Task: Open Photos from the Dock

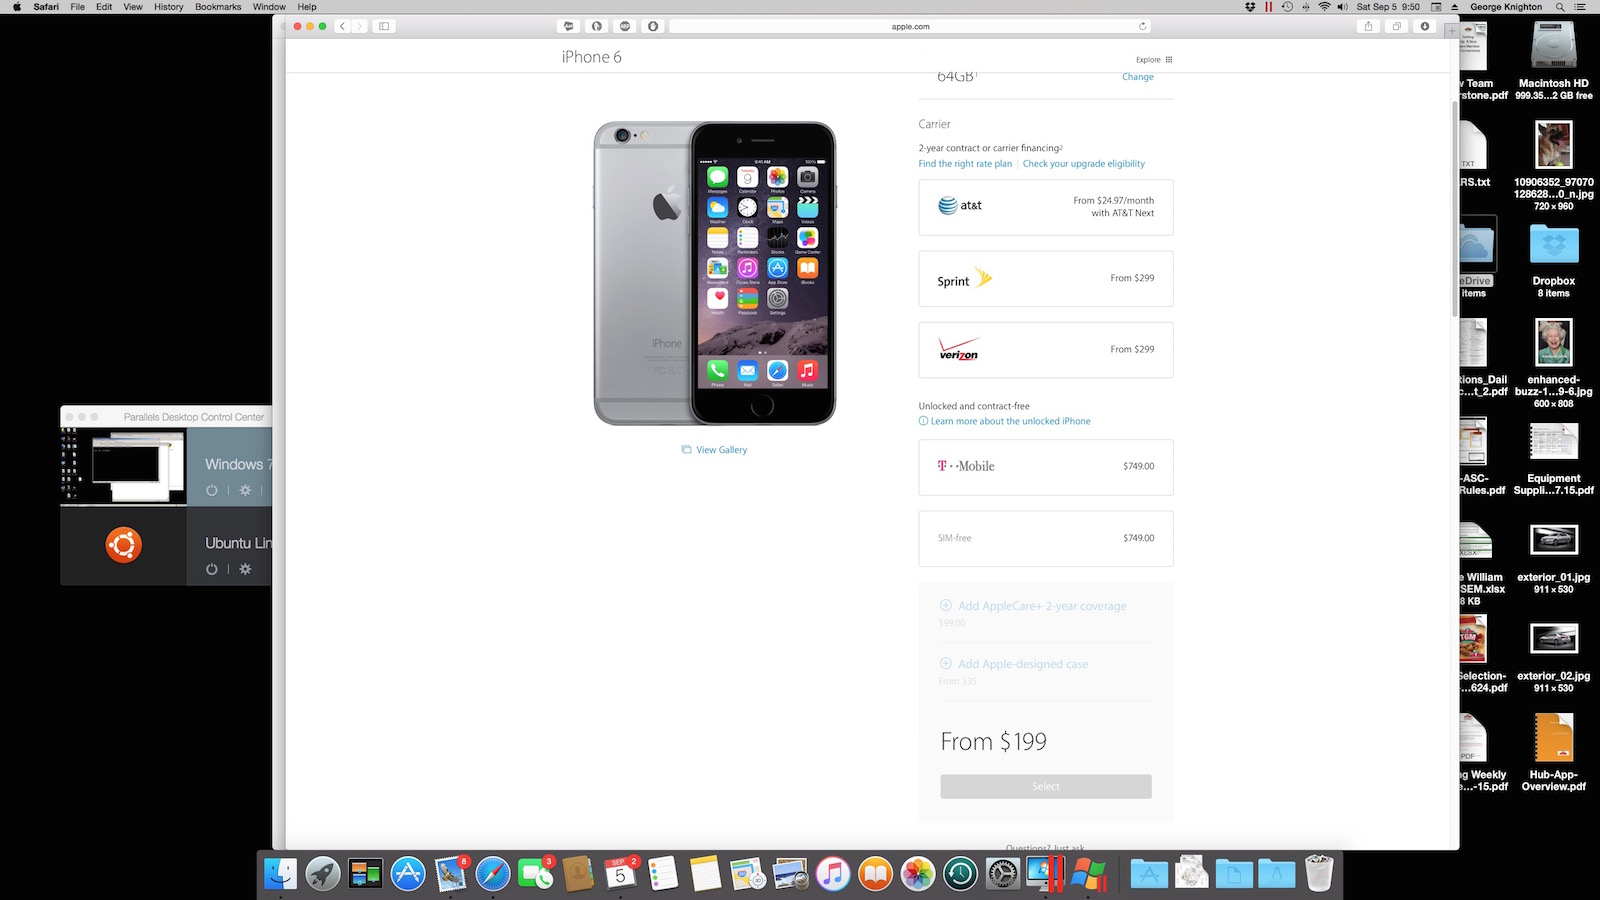Action: tap(918, 874)
